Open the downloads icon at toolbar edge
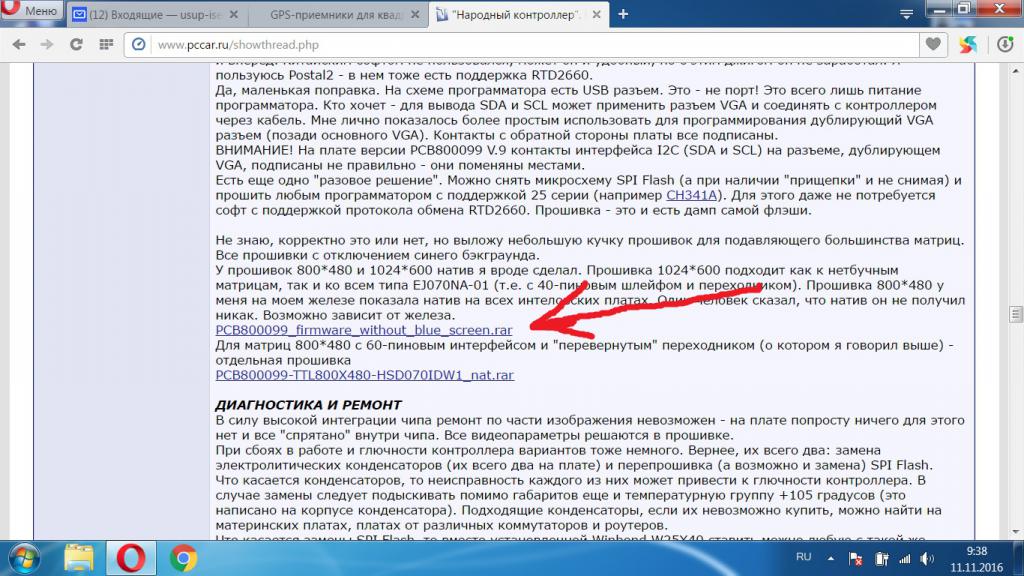 1005,44
